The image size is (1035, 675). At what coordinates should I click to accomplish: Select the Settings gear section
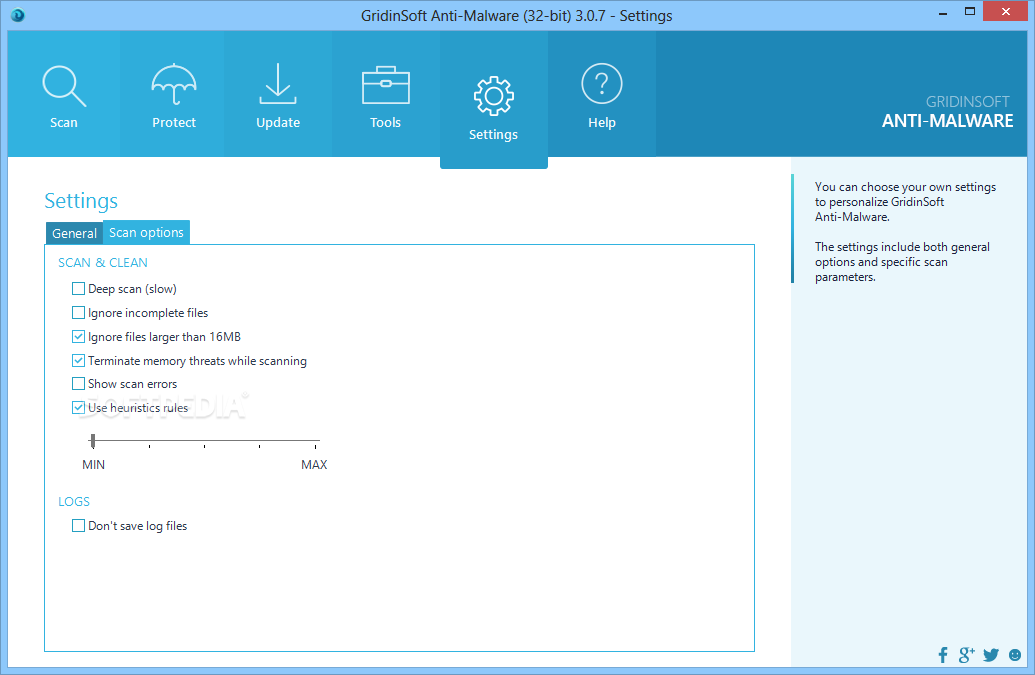point(494,100)
